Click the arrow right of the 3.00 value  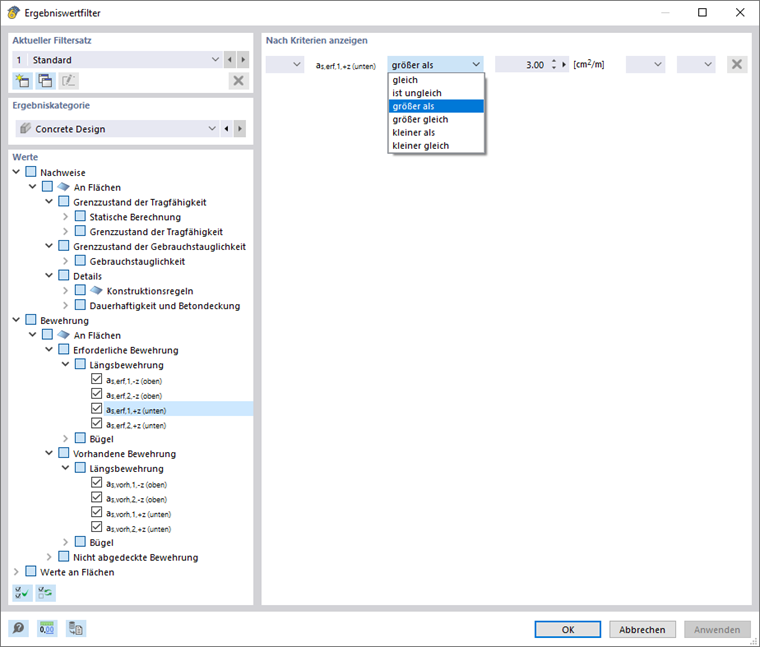(x=564, y=64)
